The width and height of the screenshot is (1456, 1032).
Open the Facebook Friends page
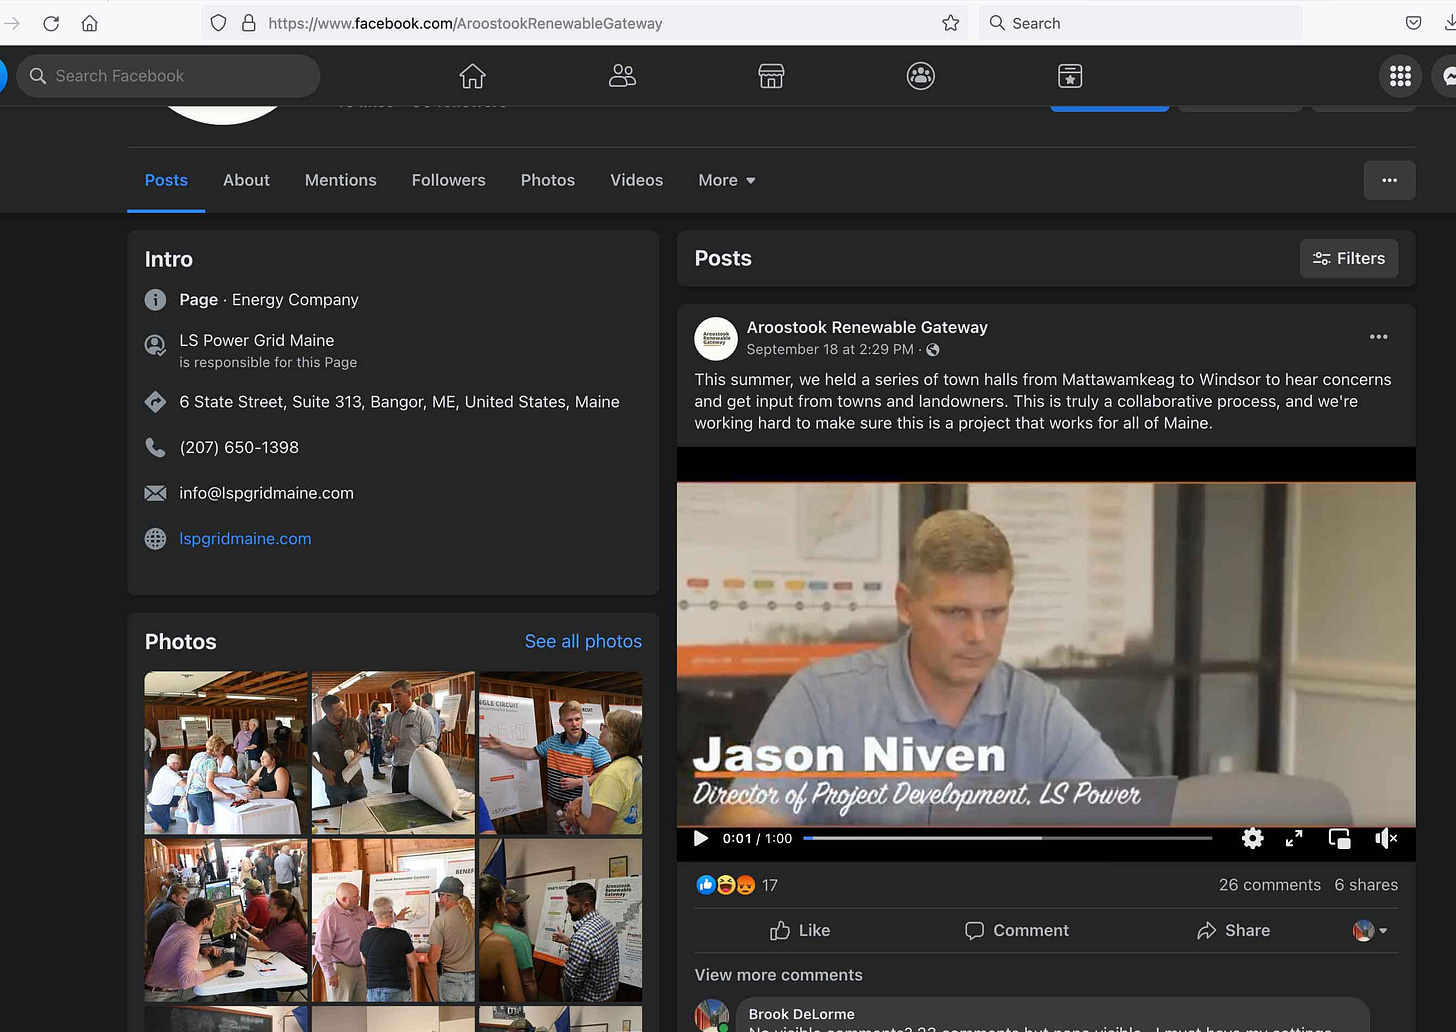(x=622, y=76)
